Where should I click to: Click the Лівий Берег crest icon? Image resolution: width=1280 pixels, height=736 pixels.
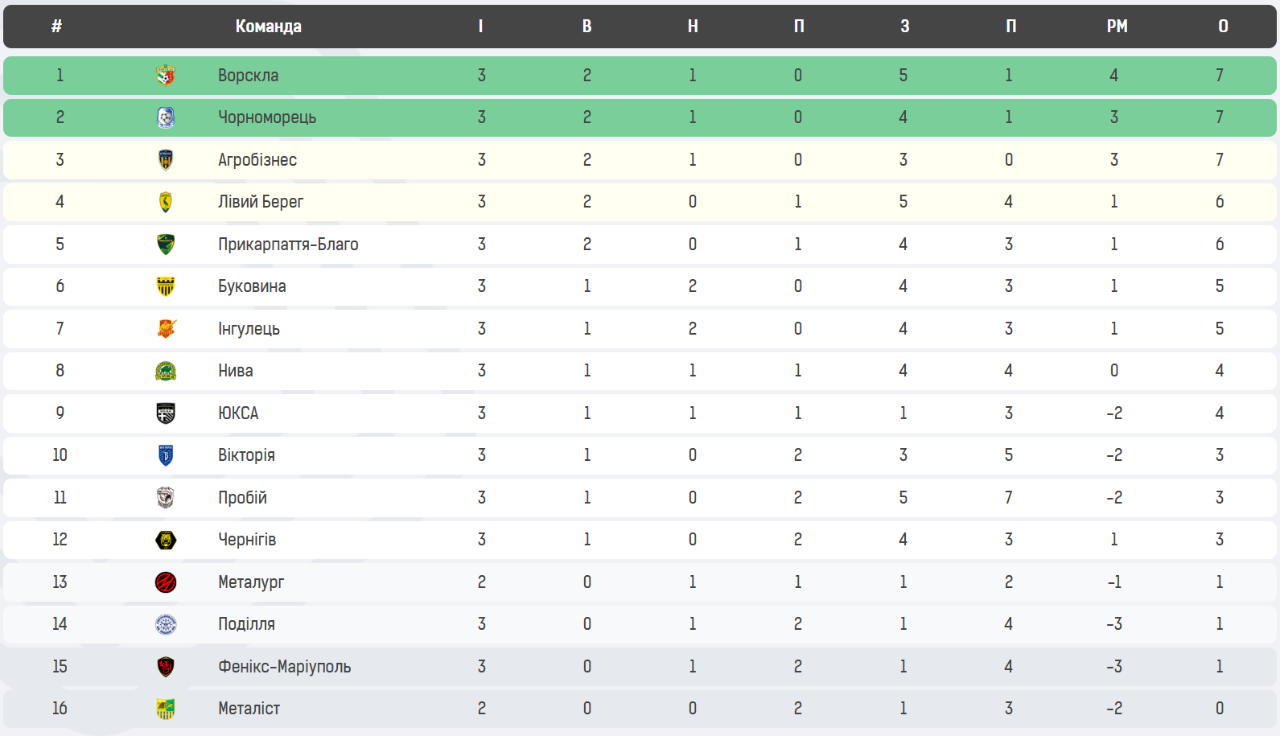(166, 202)
